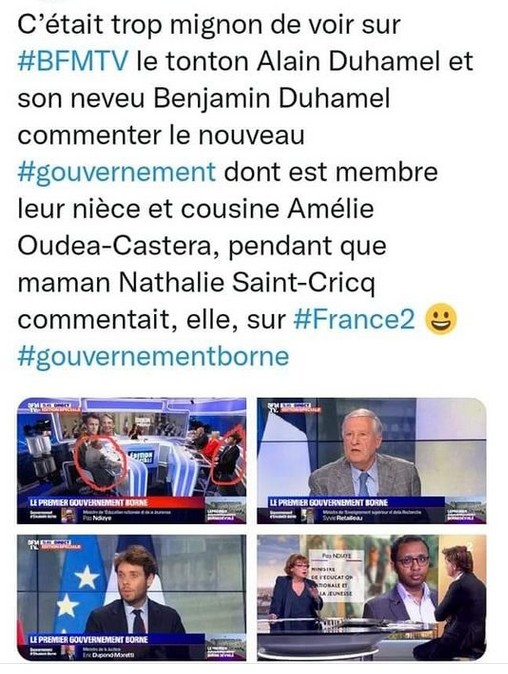The width and height of the screenshot is (508, 674).
Task: Open the #gouvernement hashtag link
Action: click(x=116, y=173)
